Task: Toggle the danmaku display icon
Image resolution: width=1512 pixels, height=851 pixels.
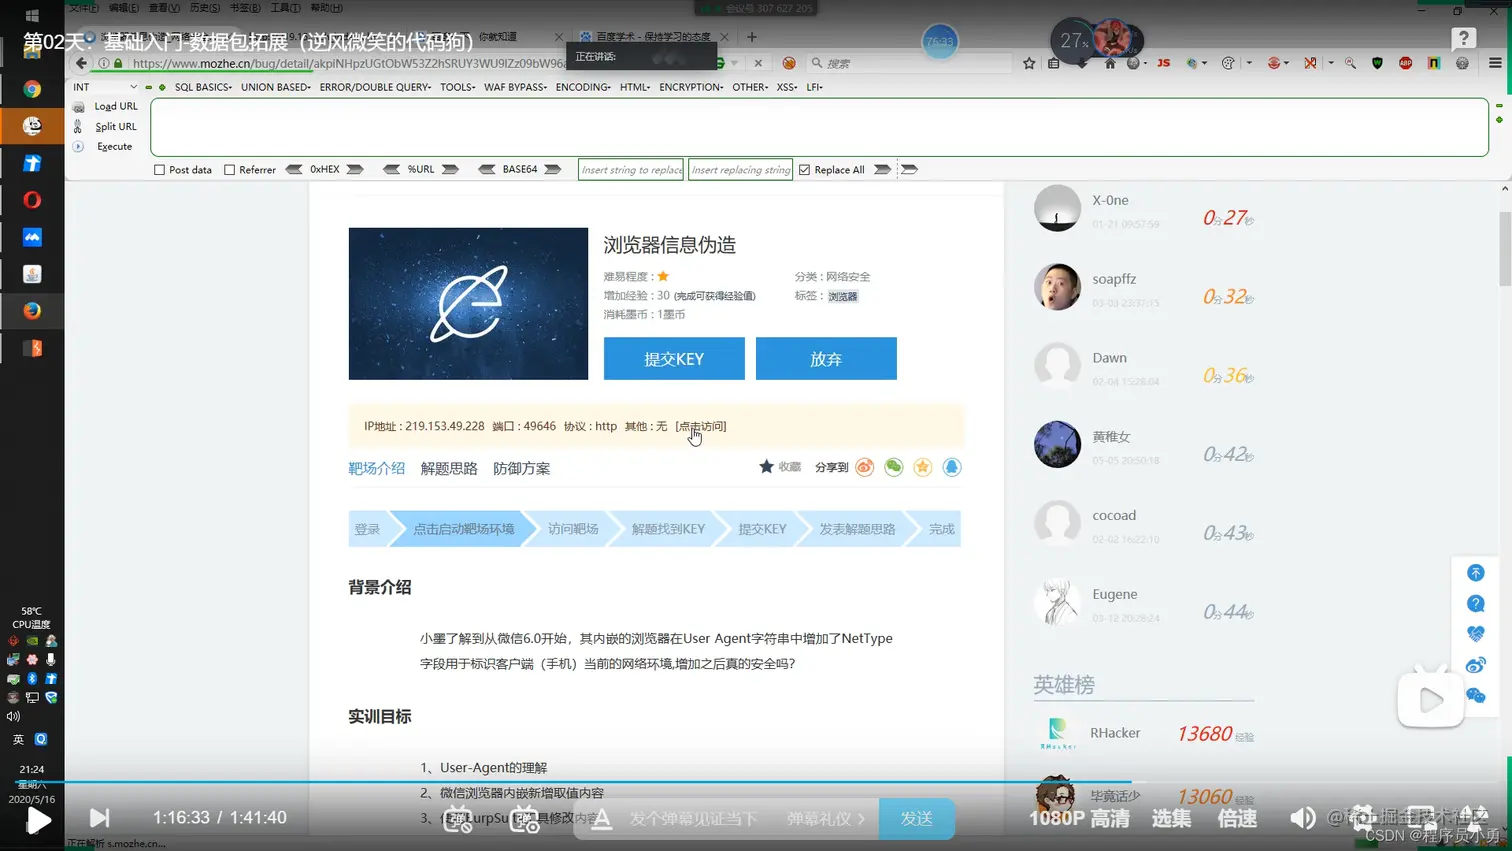Action: coord(458,819)
